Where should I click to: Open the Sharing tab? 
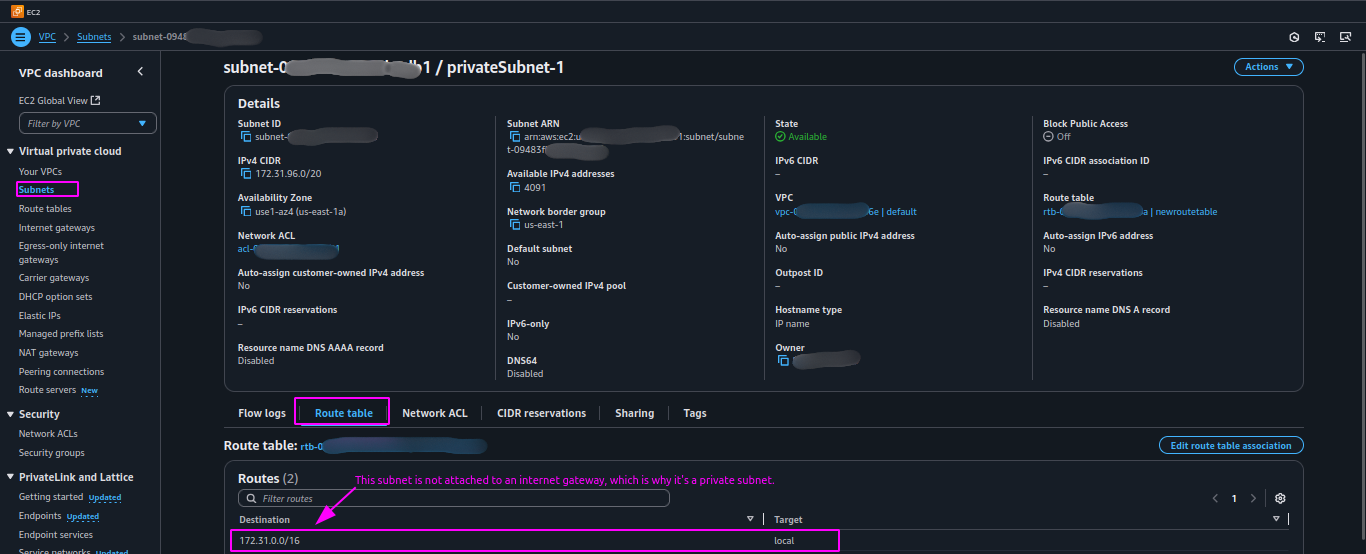click(x=634, y=413)
